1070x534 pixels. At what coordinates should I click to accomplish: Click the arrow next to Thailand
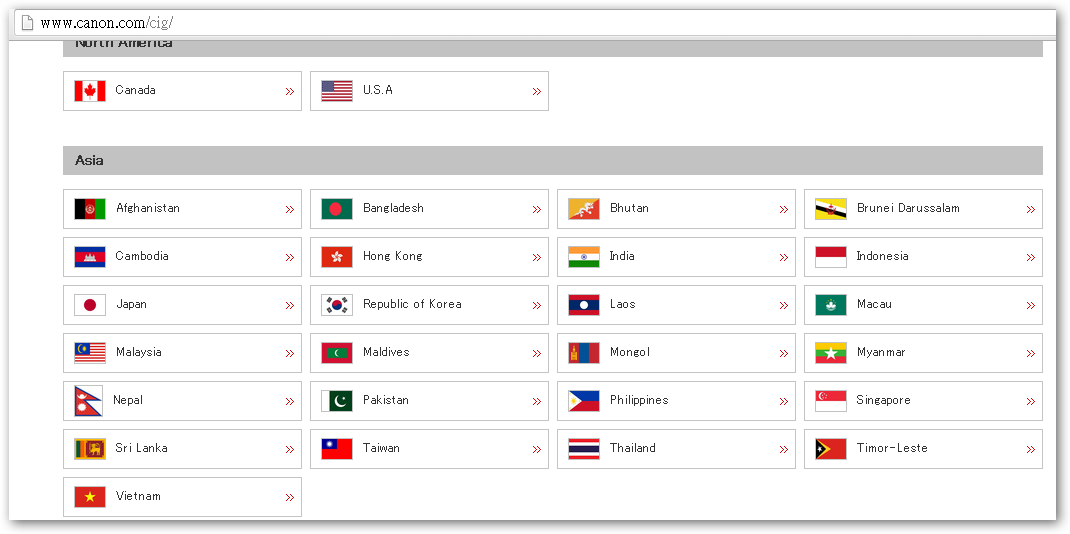pyautogui.click(x=784, y=450)
